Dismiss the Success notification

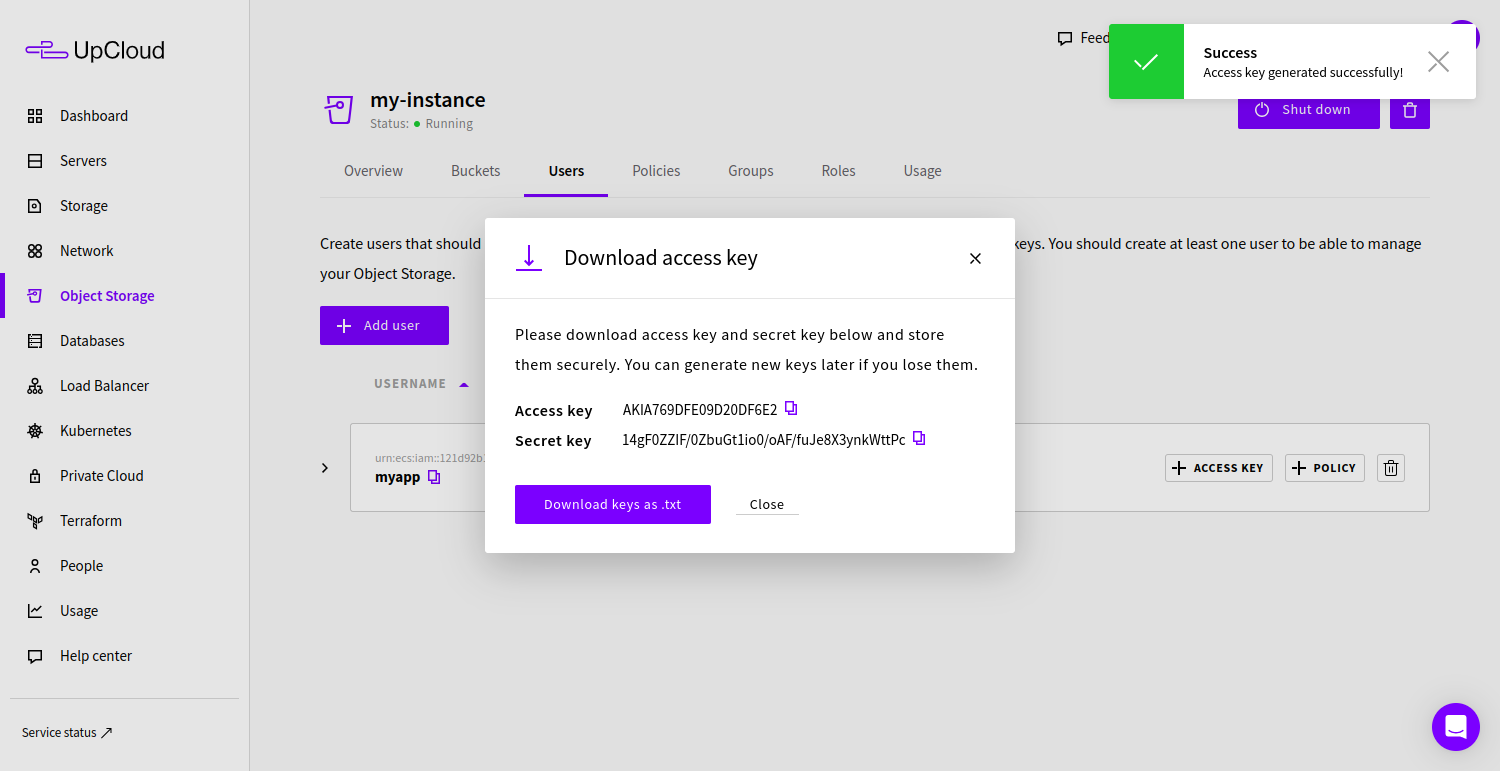point(1438,62)
